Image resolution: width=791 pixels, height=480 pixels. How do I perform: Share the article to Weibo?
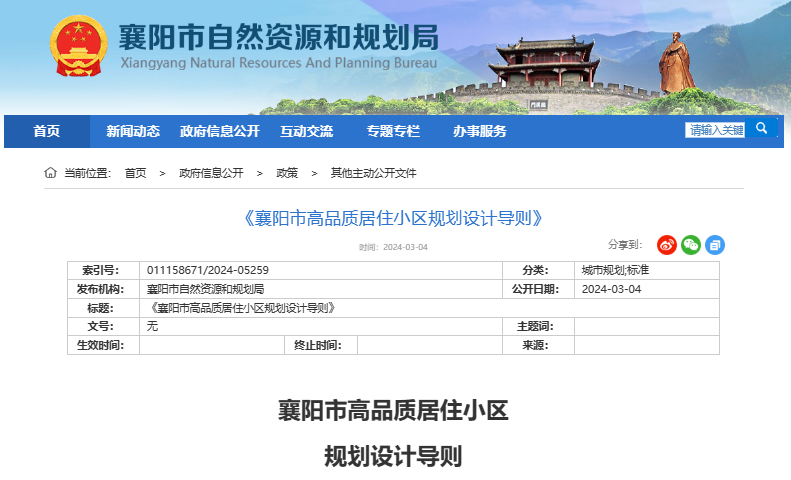click(x=667, y=245)
